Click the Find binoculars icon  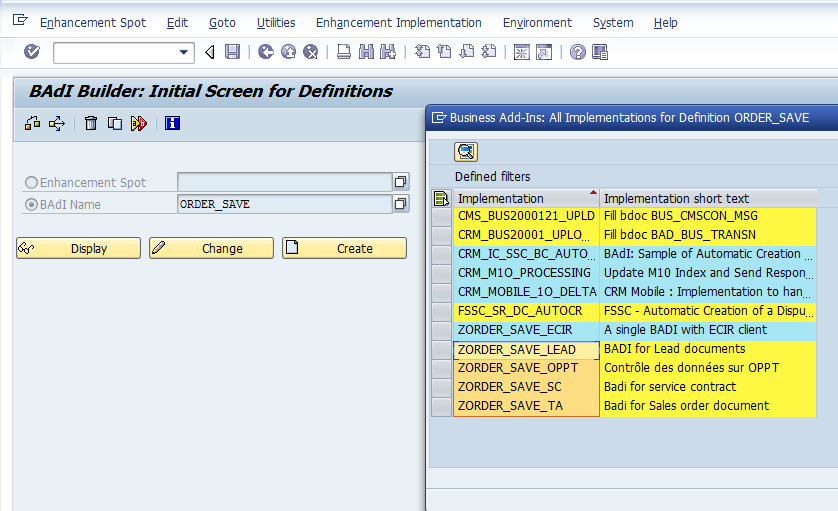click(x=366, y=52)
